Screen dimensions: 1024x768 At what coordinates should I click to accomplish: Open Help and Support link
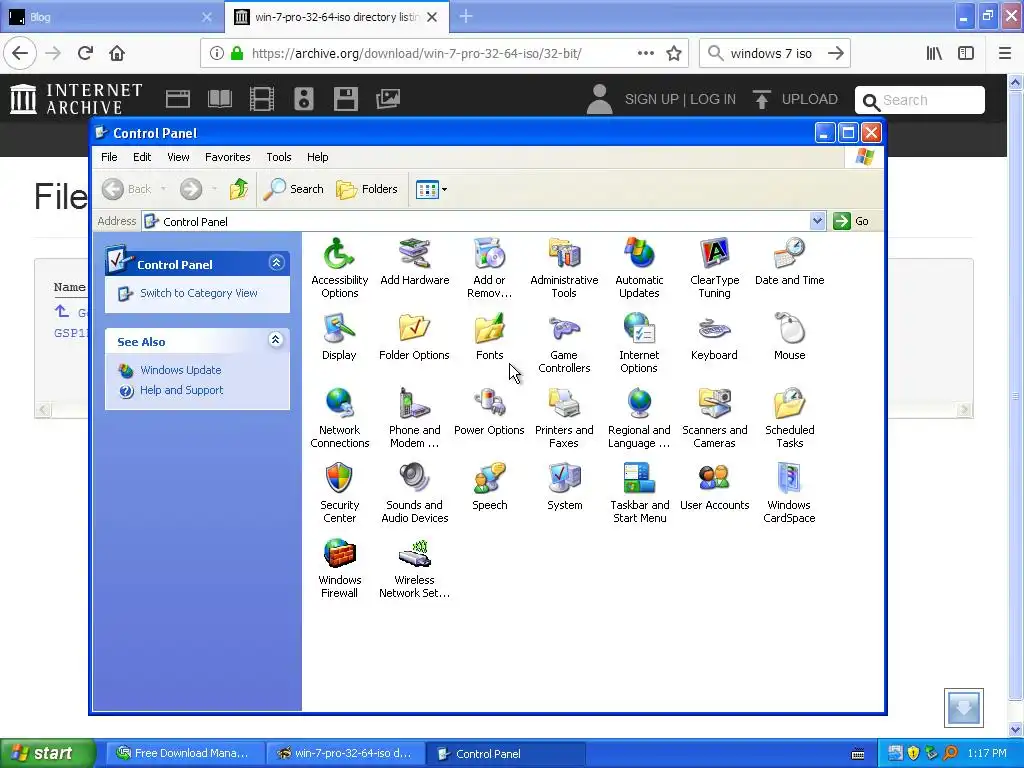click(182, 390)
